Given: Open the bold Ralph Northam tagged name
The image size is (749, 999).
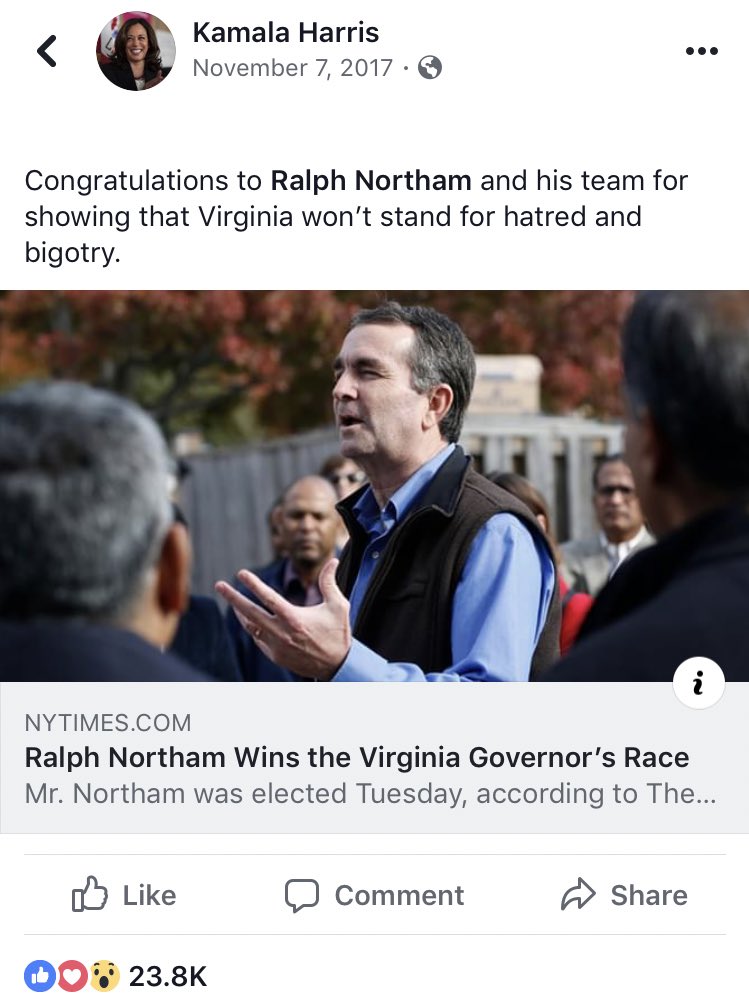Looking at the screenshot, I should pos(371,180).
